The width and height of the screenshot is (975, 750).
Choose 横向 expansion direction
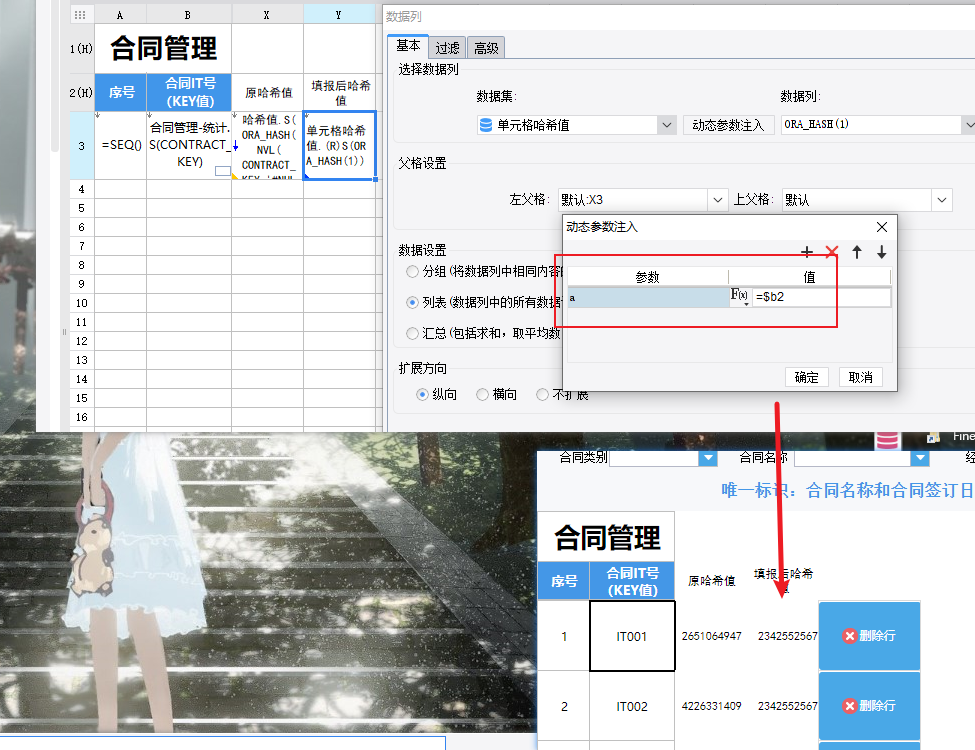coord(496,394)
